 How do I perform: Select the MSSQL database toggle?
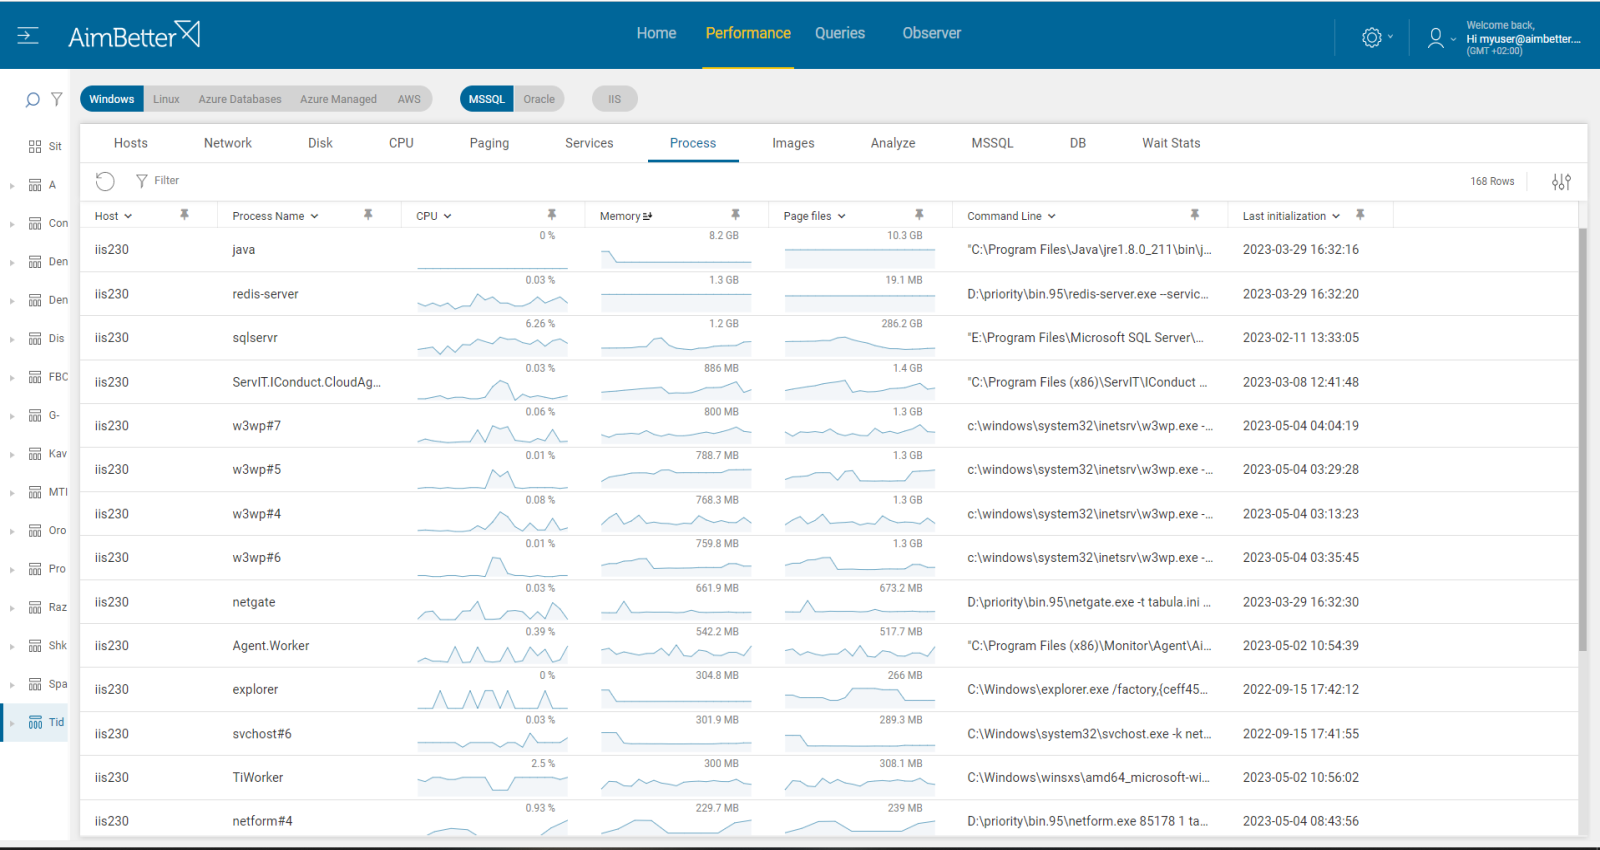(x=487, y=99)
